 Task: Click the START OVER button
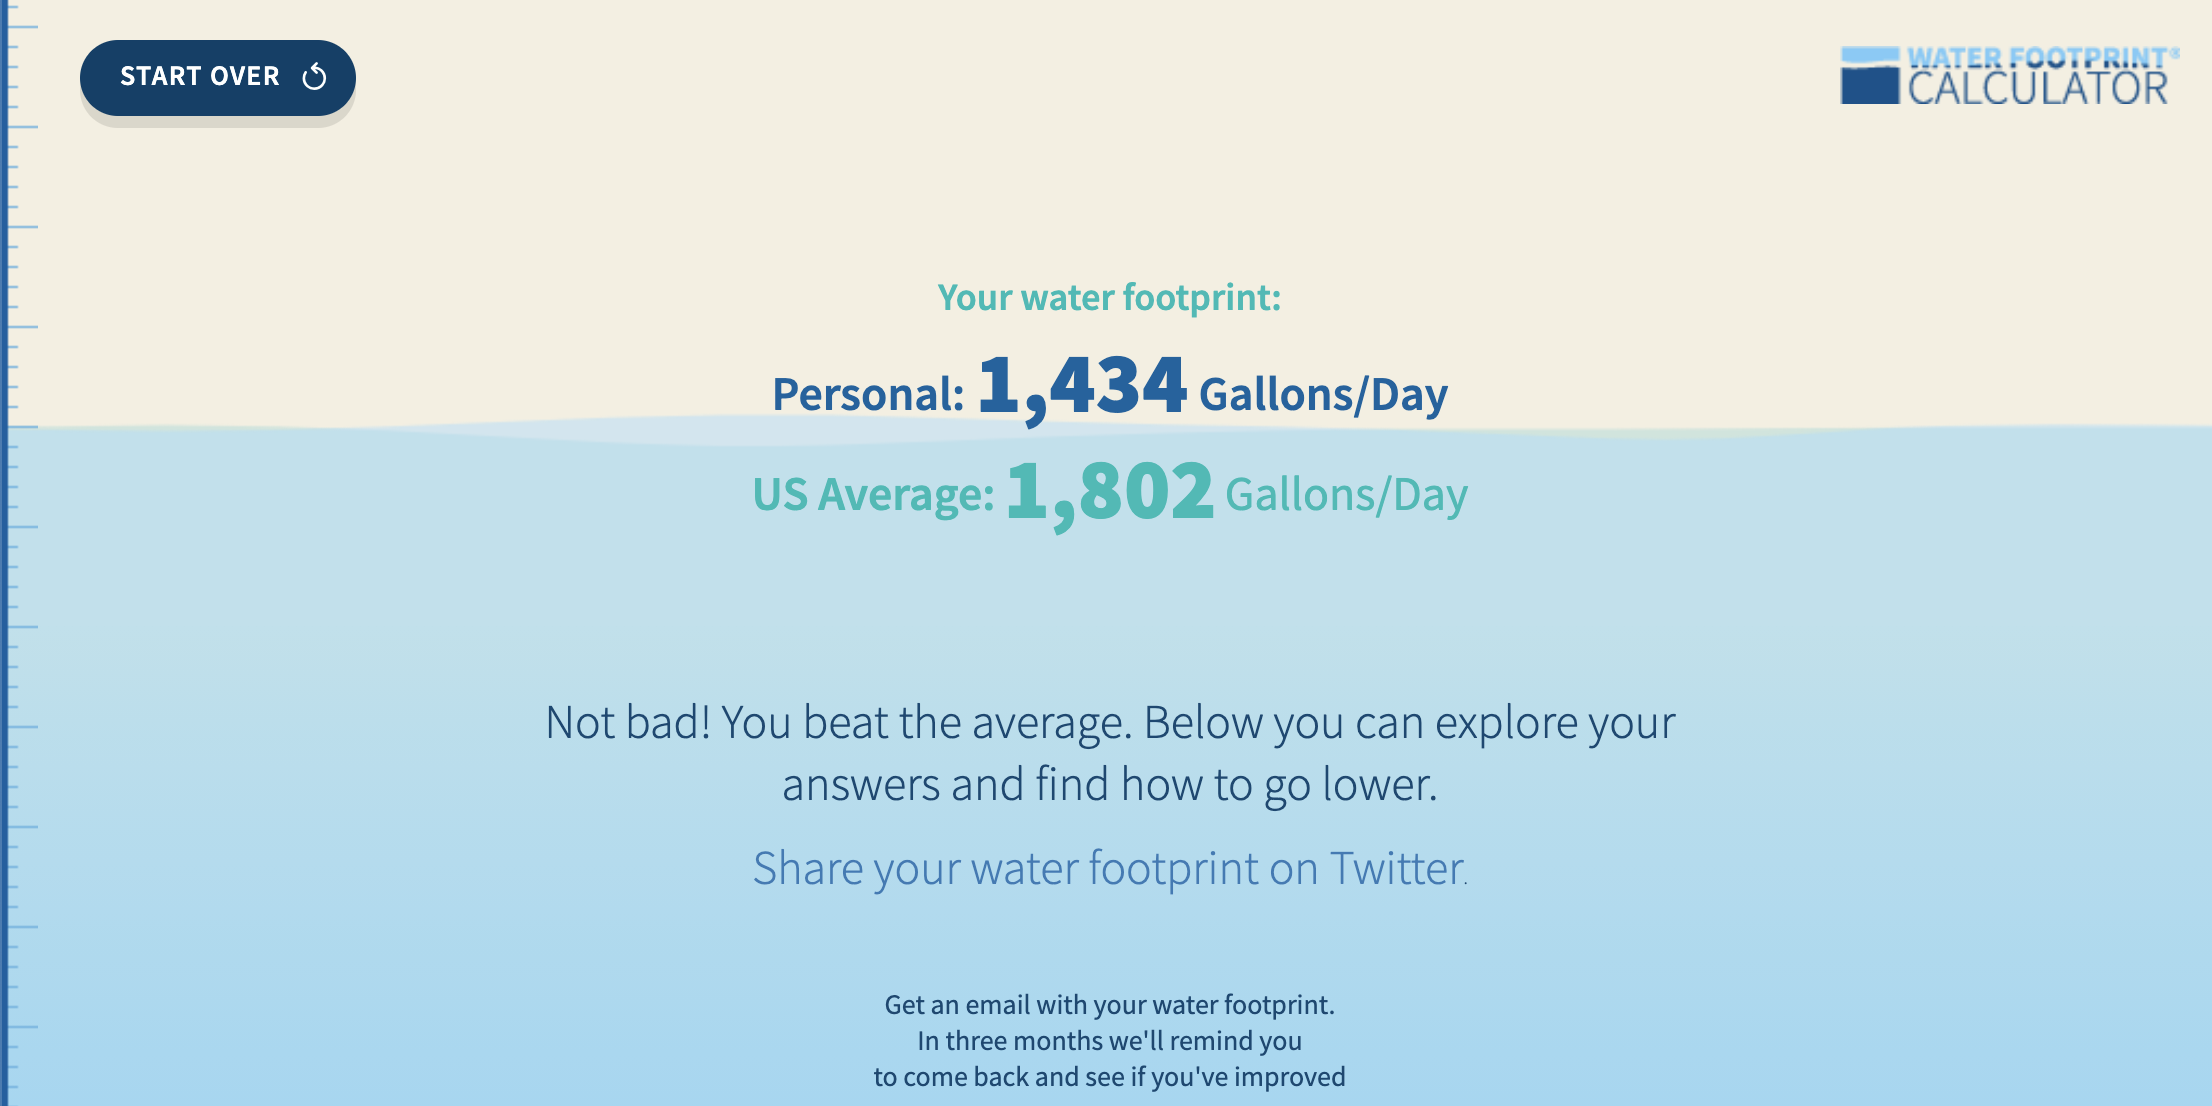click(x=218, y=77)
